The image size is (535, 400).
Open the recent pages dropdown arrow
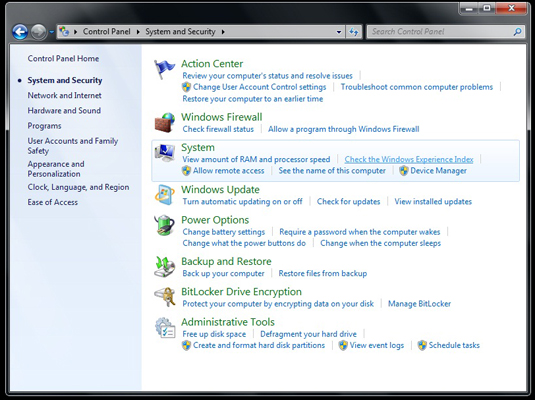point(52,32)
